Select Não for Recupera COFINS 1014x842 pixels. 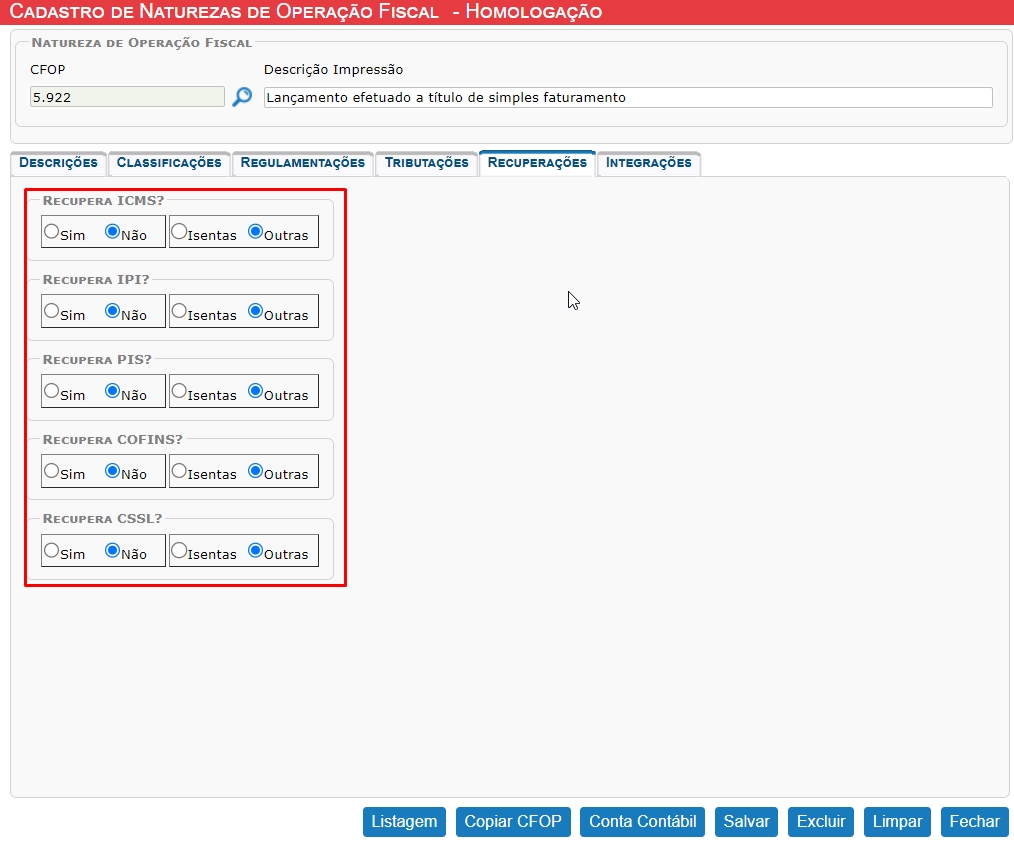click(113, 471)
